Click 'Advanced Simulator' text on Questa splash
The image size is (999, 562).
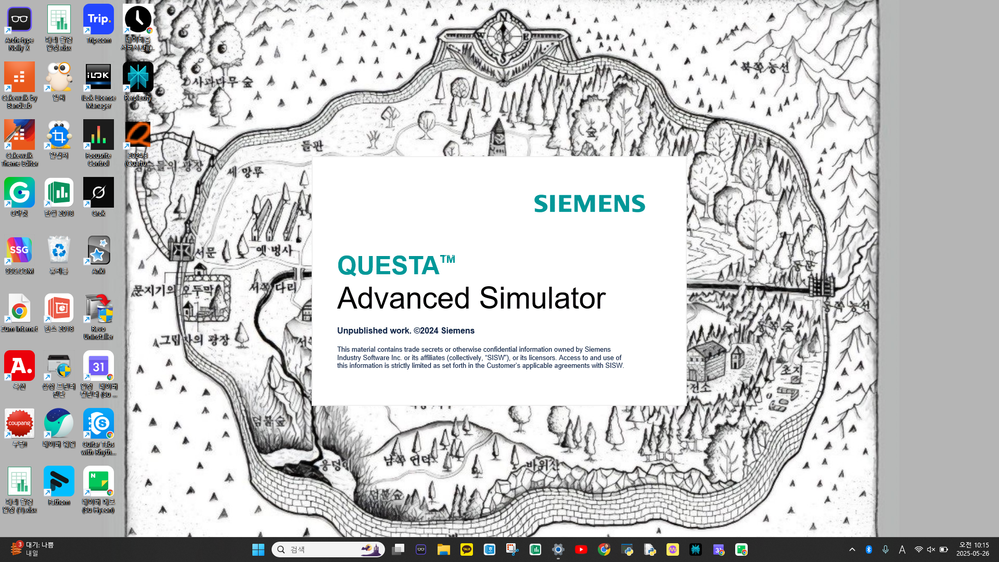pyautogui.click(x=471, y=298)
